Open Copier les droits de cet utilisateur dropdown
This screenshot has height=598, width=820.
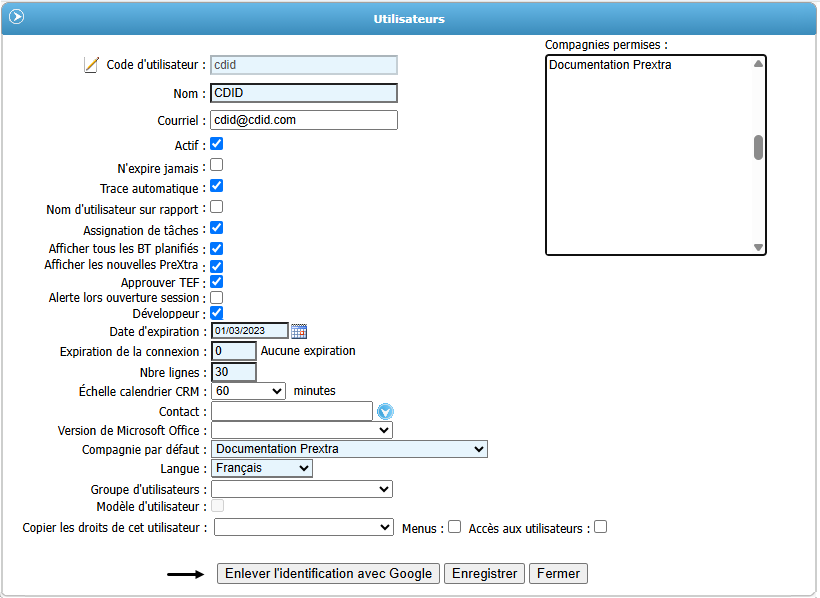304,527
